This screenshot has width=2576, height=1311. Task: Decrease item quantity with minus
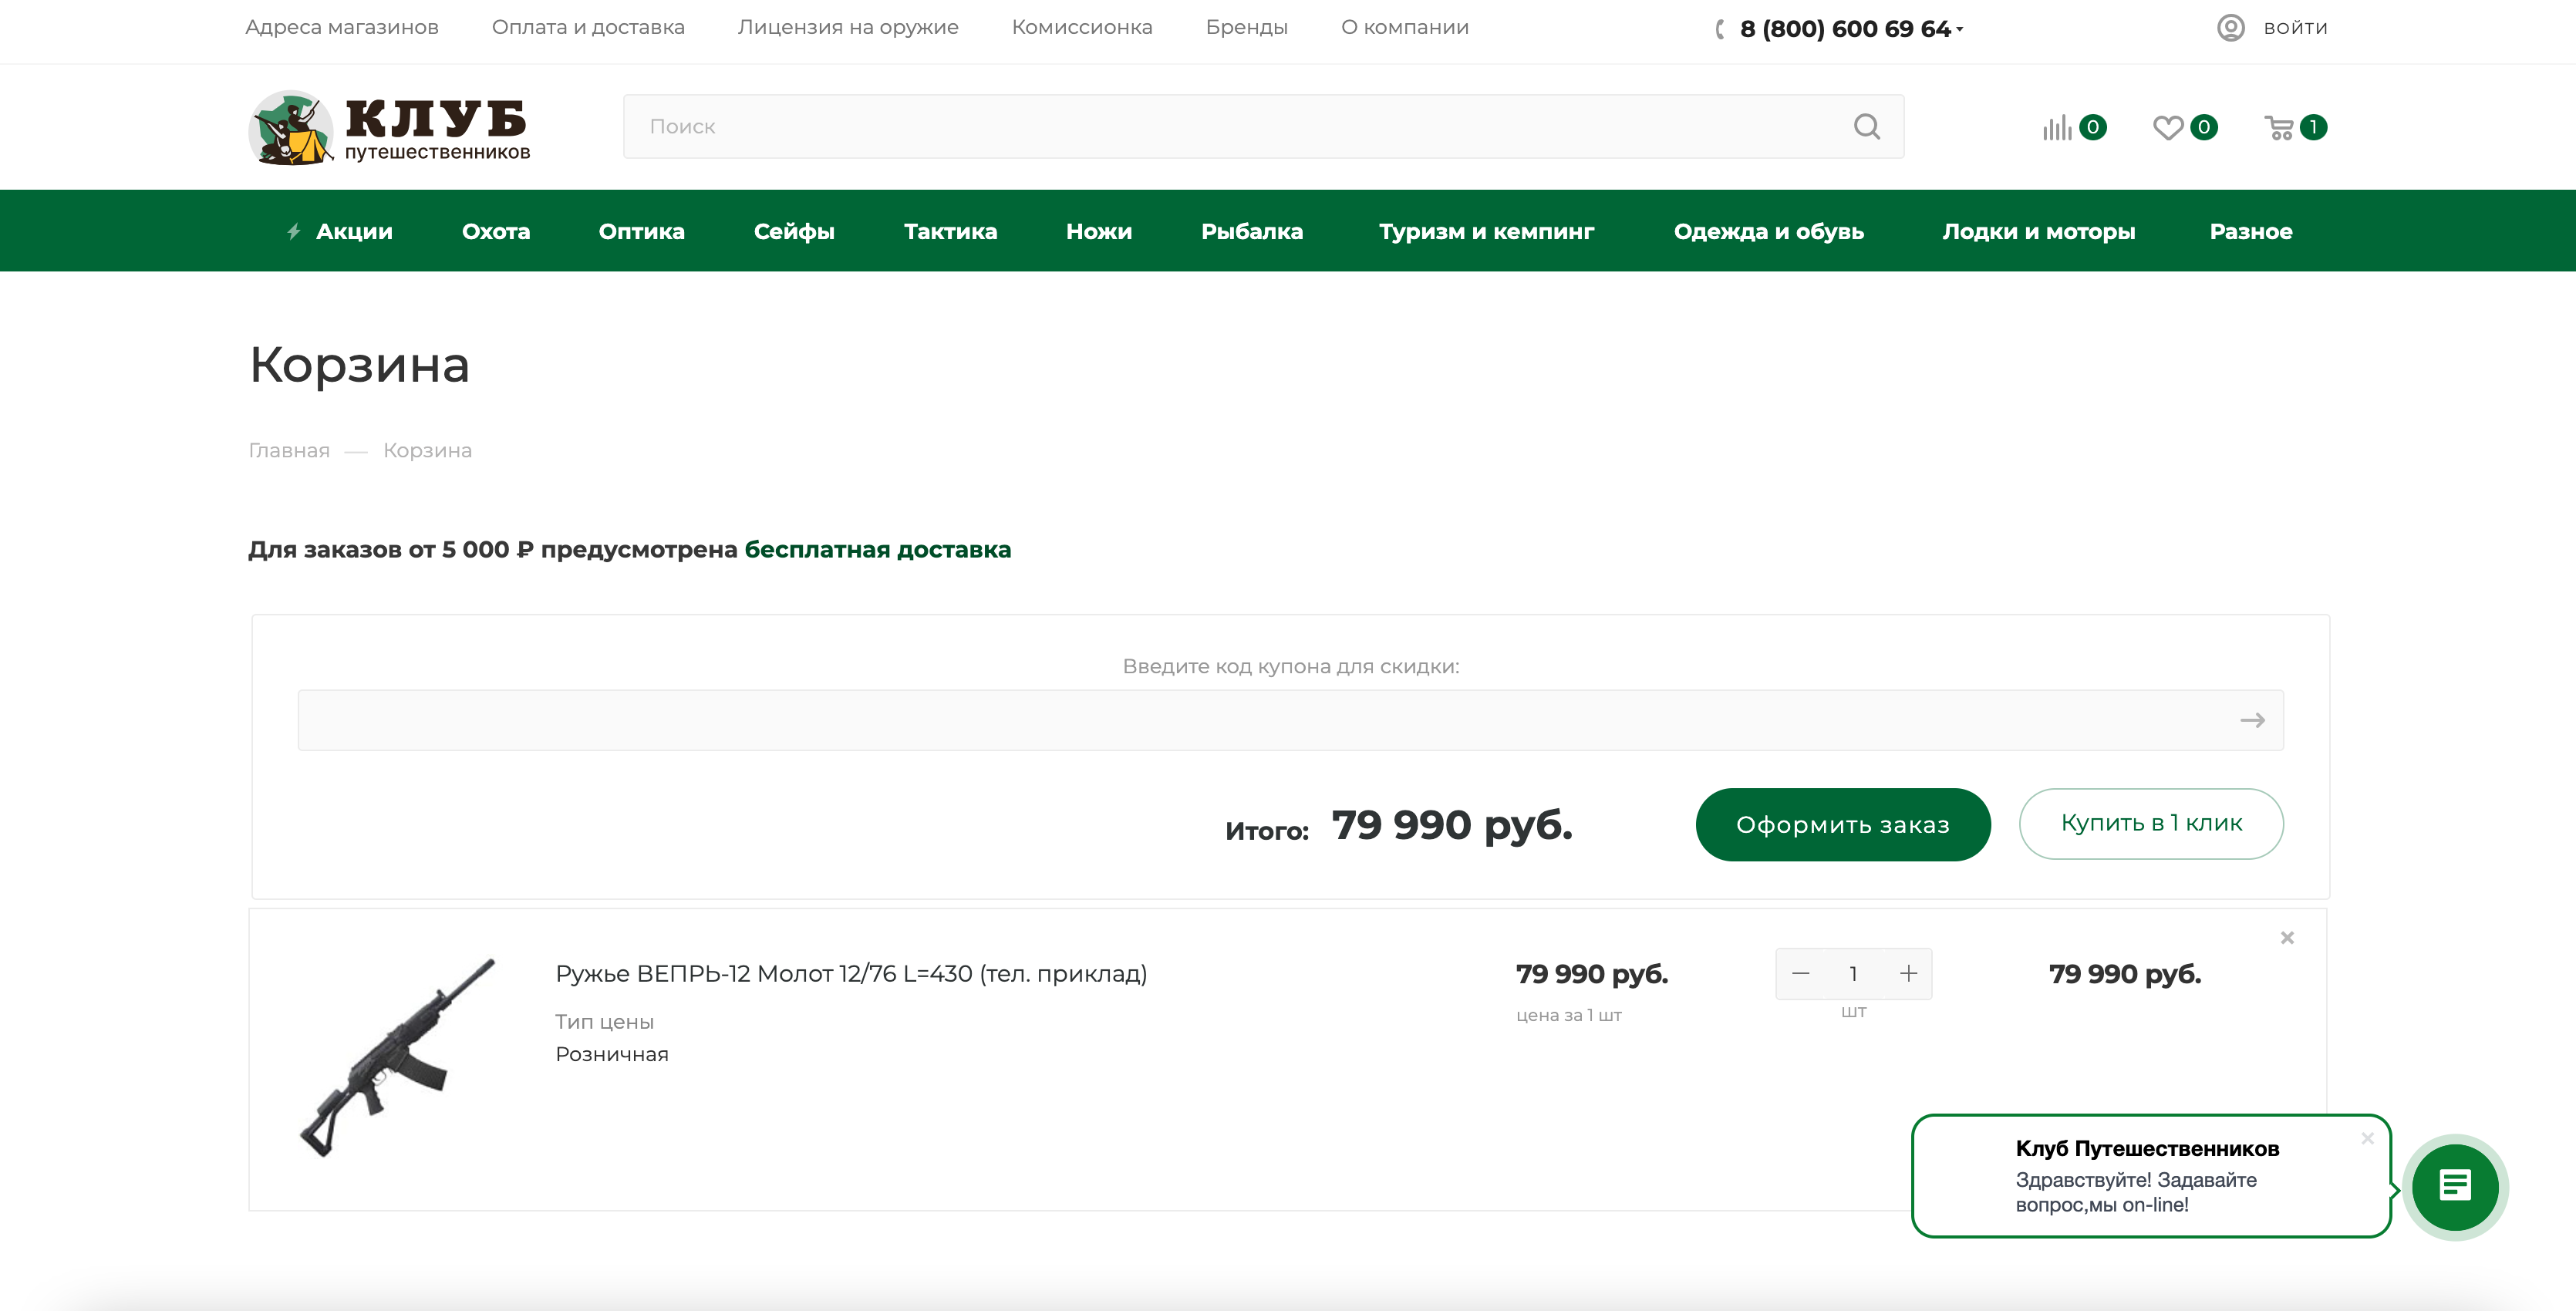[x=1801, y=974]
